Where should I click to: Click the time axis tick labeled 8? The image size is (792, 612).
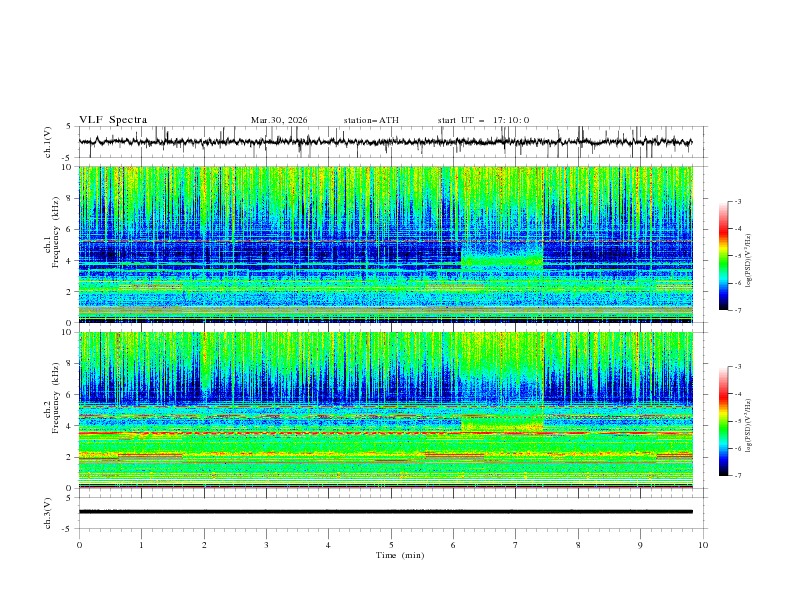(578, 545)
